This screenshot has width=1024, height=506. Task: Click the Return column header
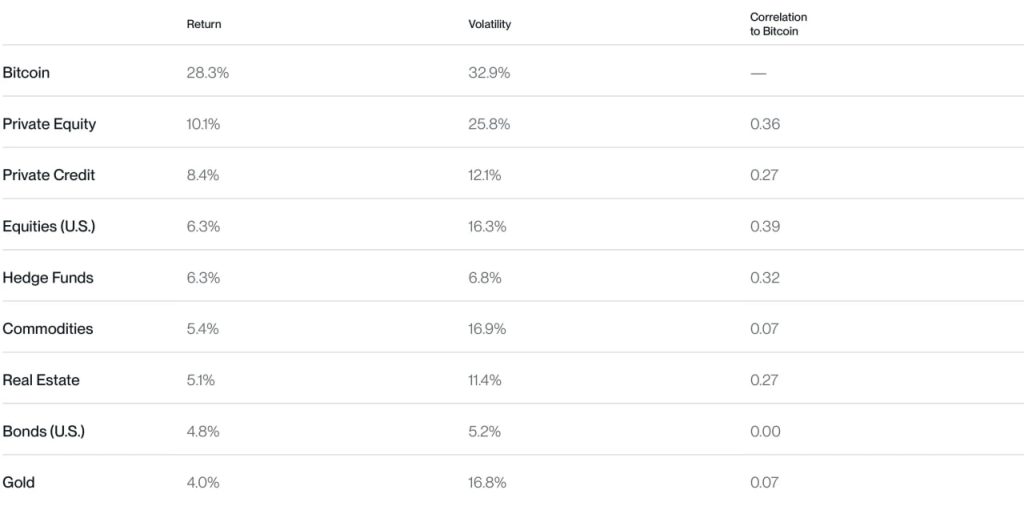click(204, 24)
